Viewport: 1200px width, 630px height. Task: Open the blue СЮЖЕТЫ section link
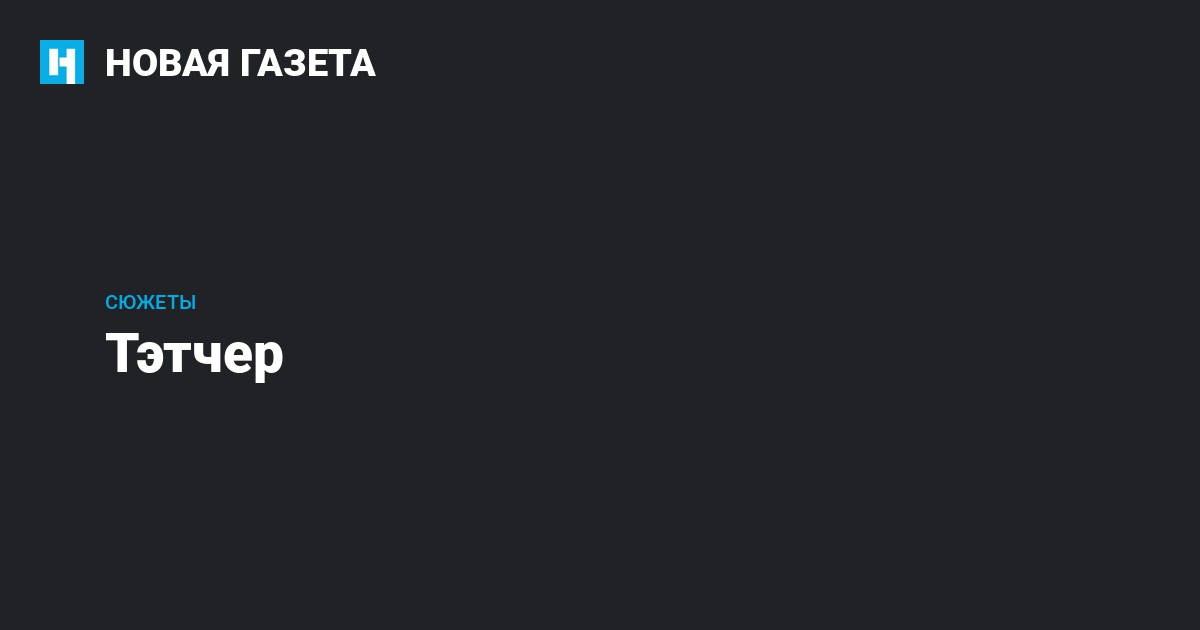click(150, 302)
